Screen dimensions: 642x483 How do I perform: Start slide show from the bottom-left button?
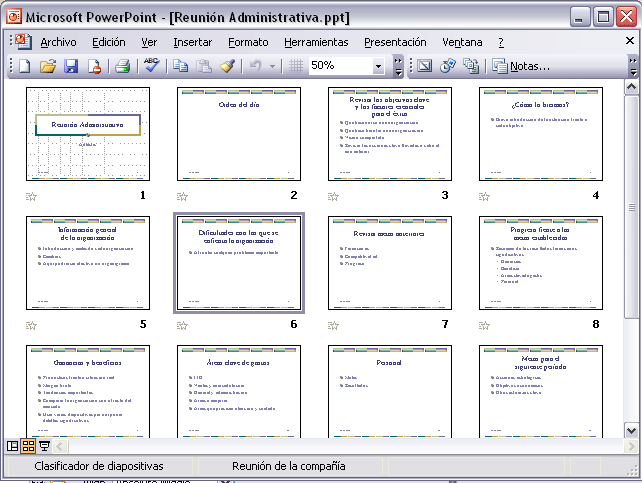click(45, 446)
